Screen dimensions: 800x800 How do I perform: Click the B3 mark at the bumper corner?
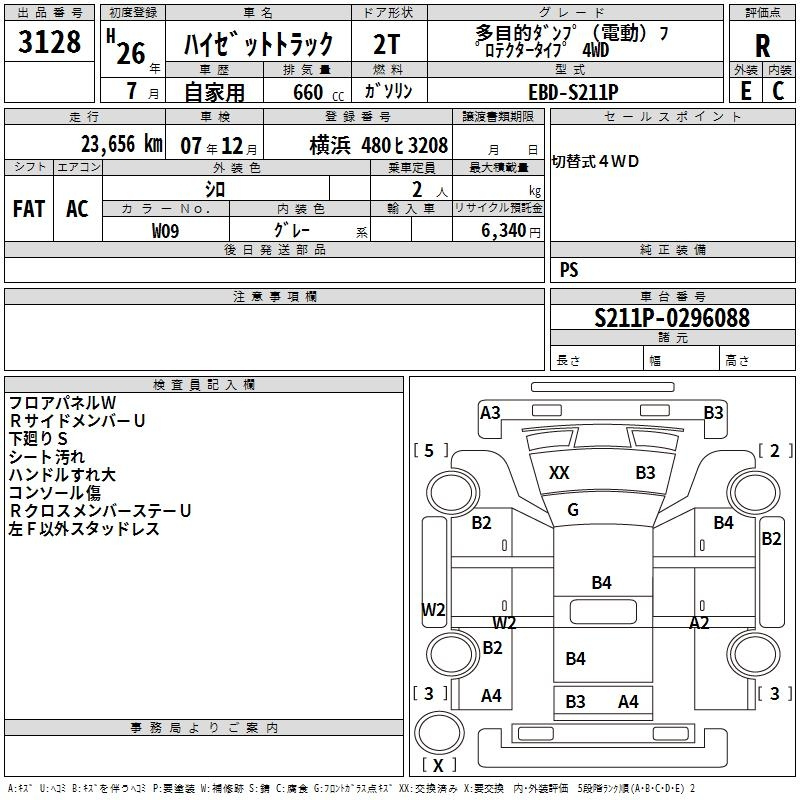click(x=713, y=413)
